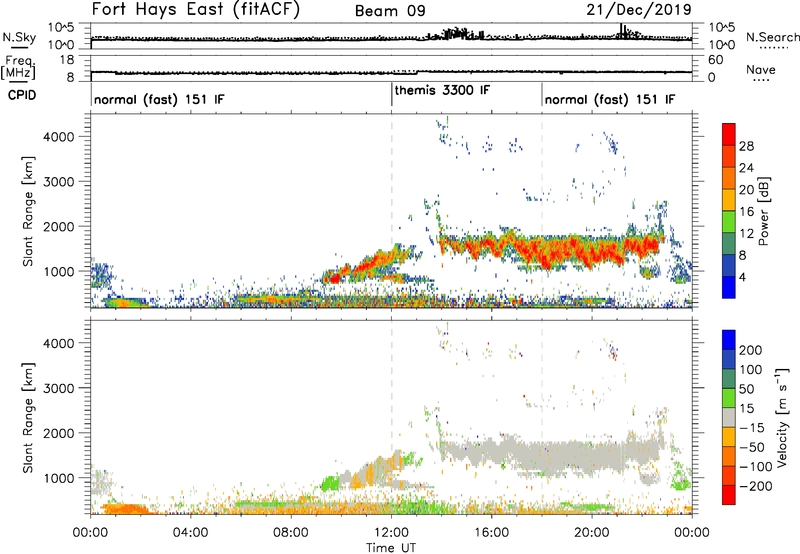This screenshot has height=554, width=800.
Task: Click the 'Beam 09' label
Action: 390,11
